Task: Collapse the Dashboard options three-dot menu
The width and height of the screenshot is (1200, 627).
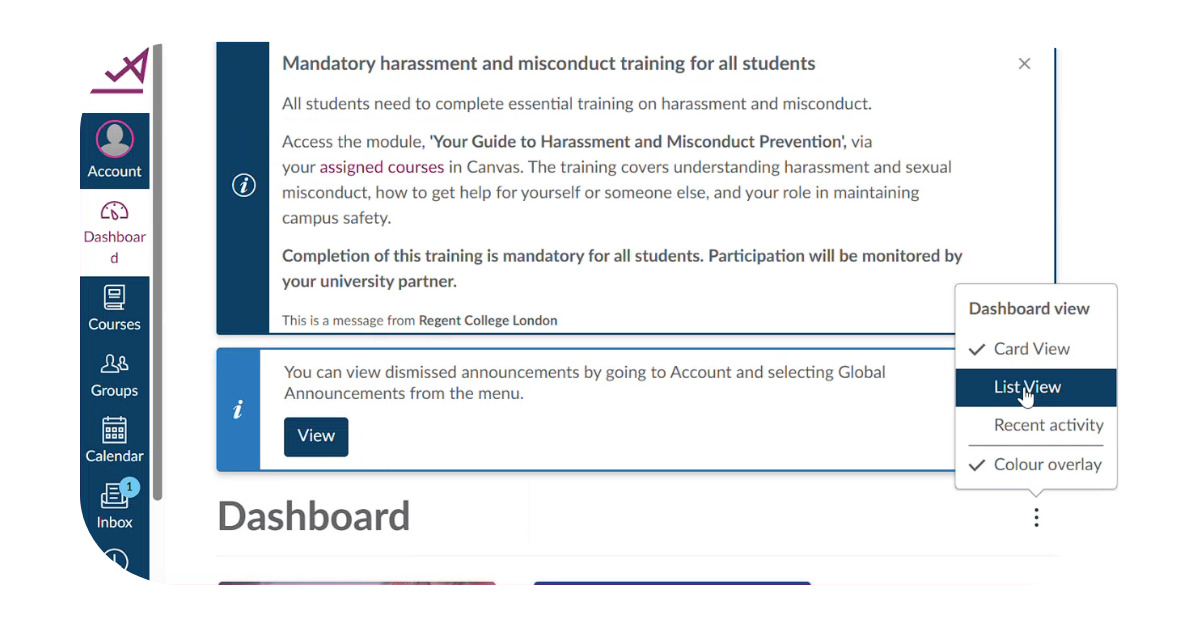Action: click(1036, 517)
